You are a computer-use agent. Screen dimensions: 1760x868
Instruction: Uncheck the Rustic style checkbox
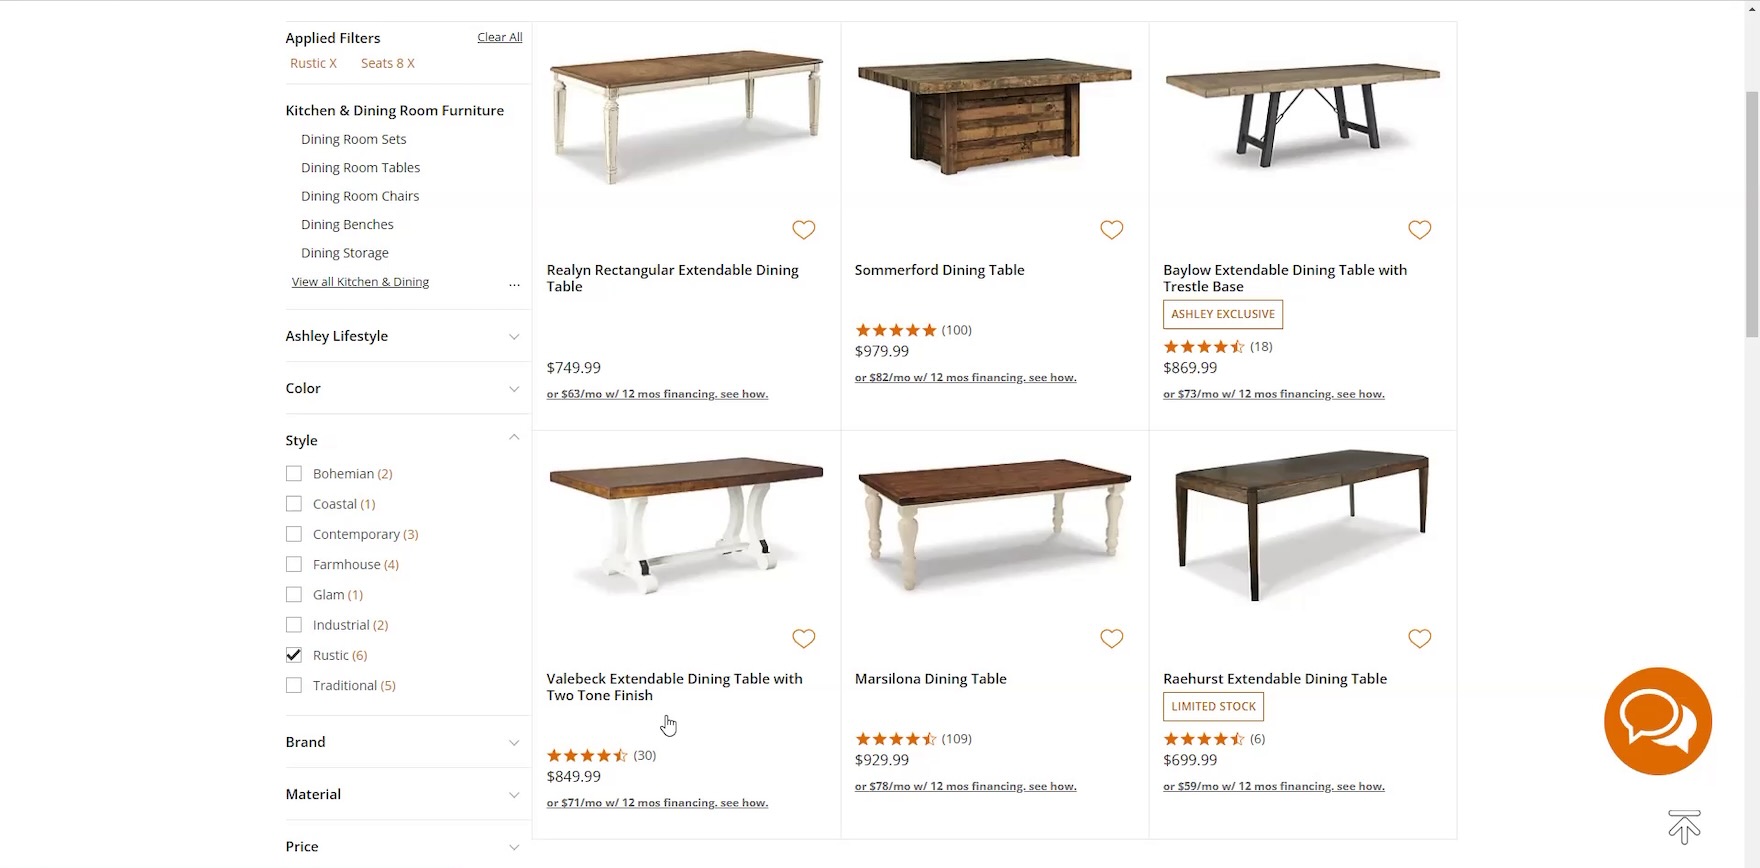294,655
